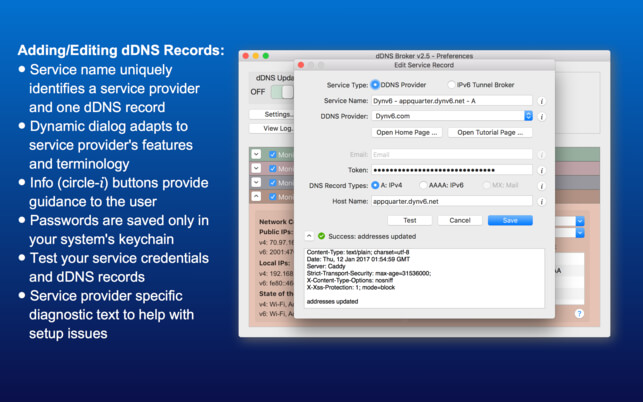Toggle the dDNS Updates OFF switch
This screenshot has width=643, height=402.
(282, 92)
